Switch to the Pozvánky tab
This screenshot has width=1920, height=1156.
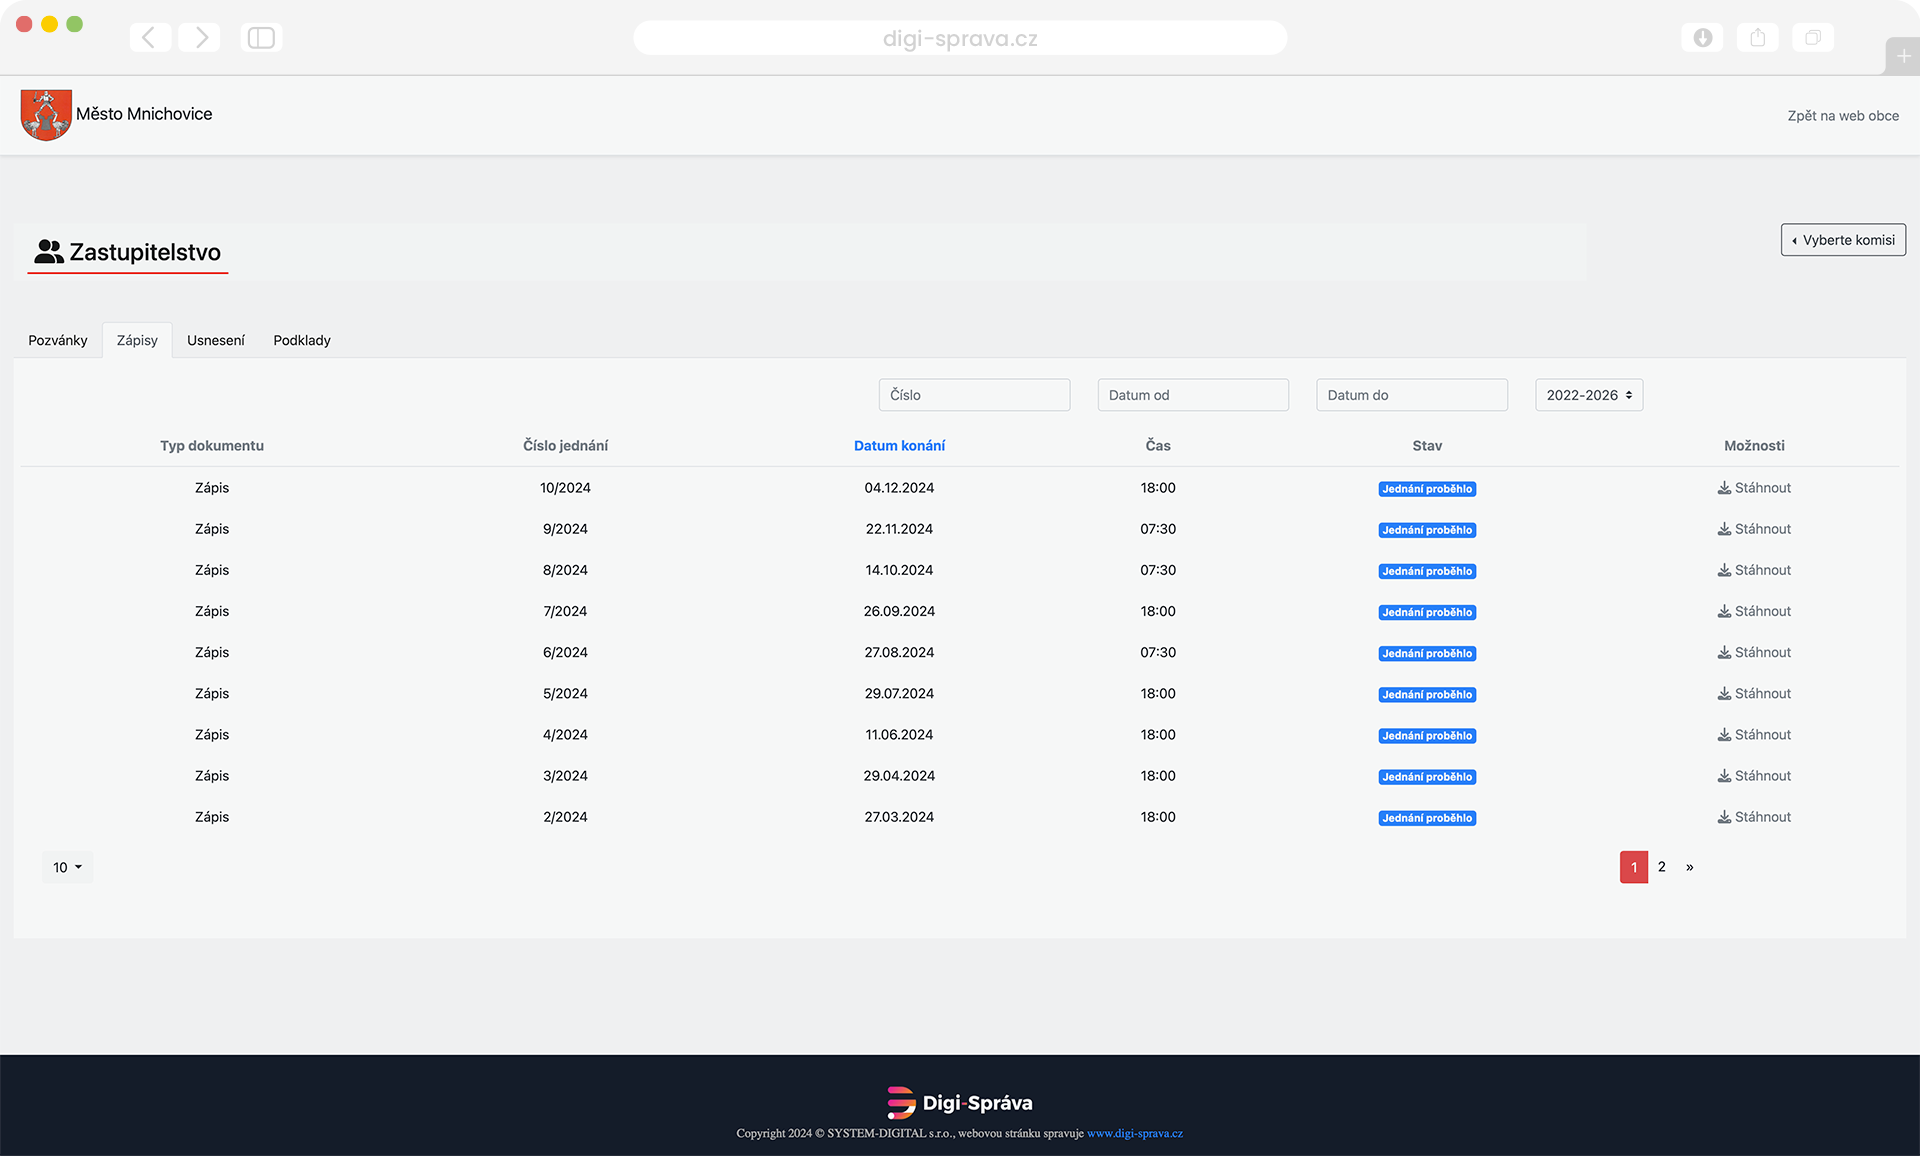tap(58, 340)
